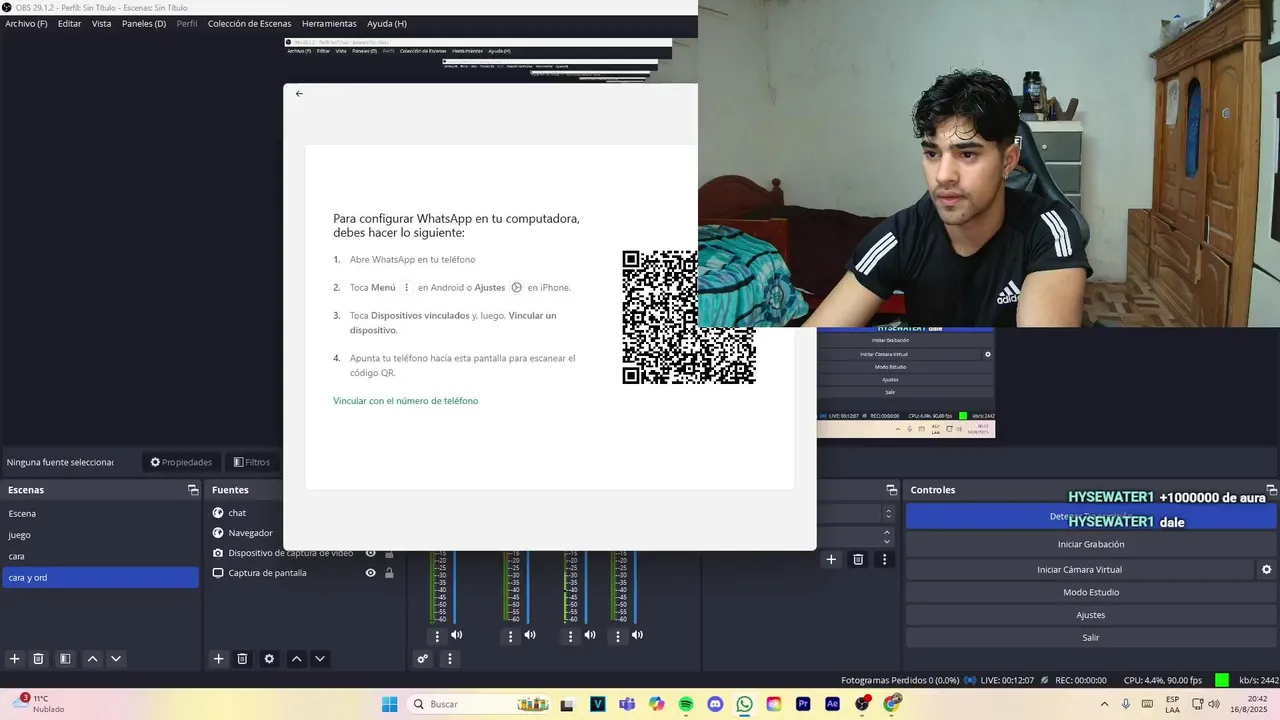Open the Ayuda (H) menu

(x=387, y=23)
